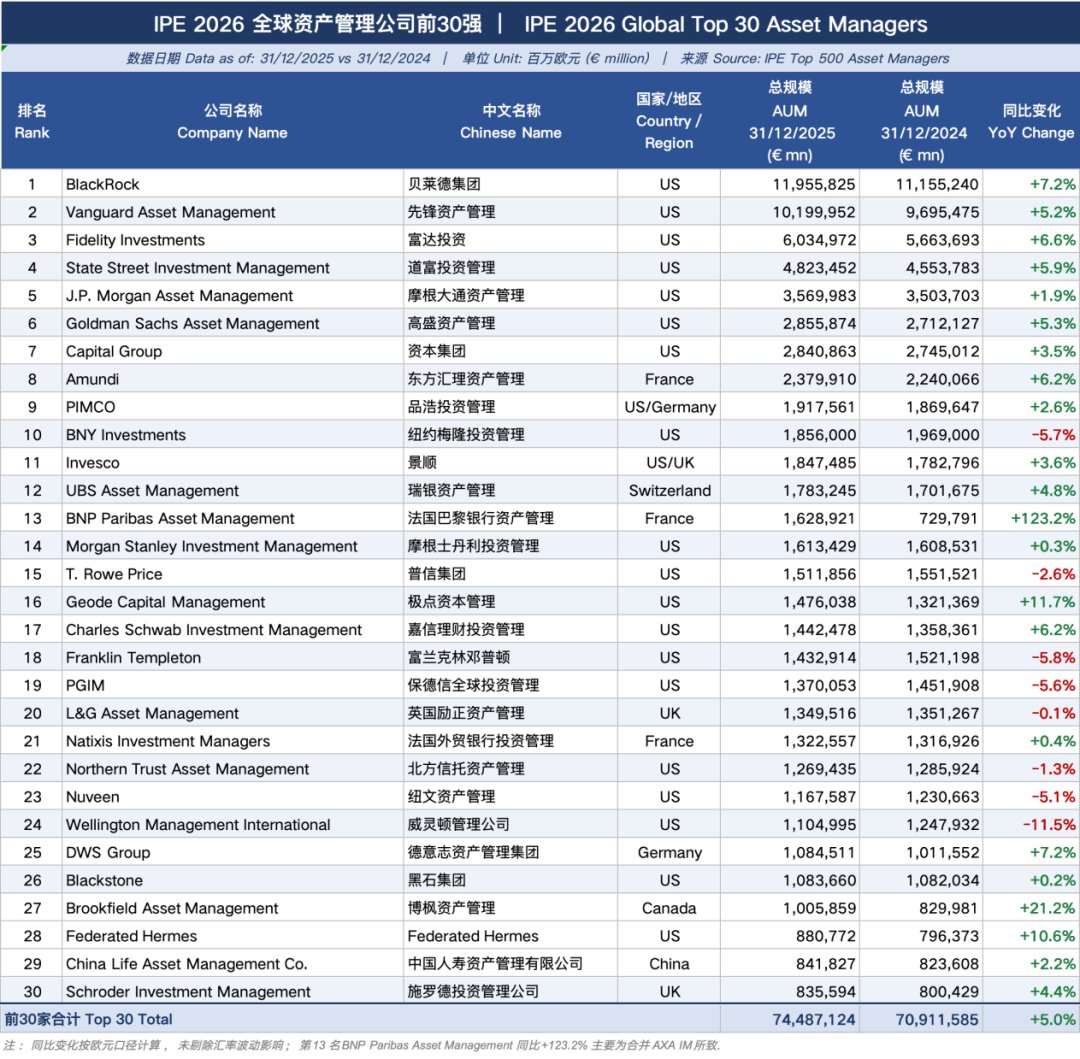Click the YoY Change column header
Viewport: 1080px width, 1059px height.
[x=1031, y=121]
